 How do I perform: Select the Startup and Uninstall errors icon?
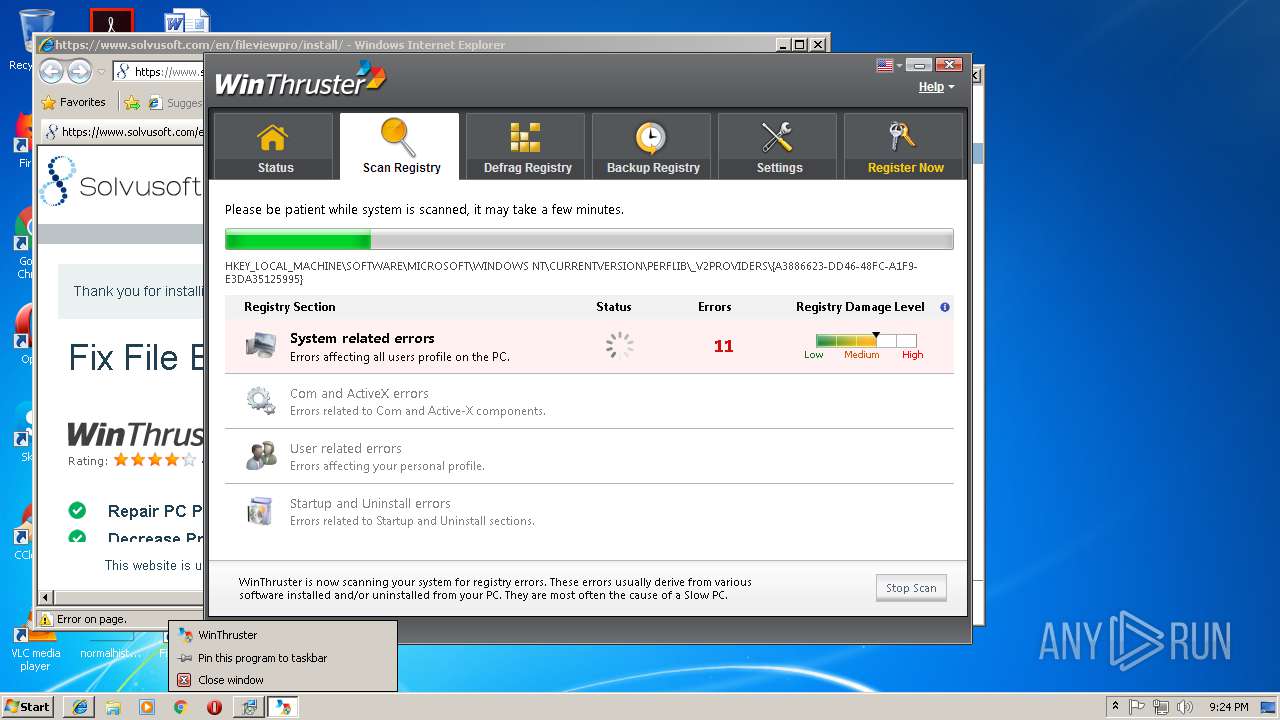(261, 511)
